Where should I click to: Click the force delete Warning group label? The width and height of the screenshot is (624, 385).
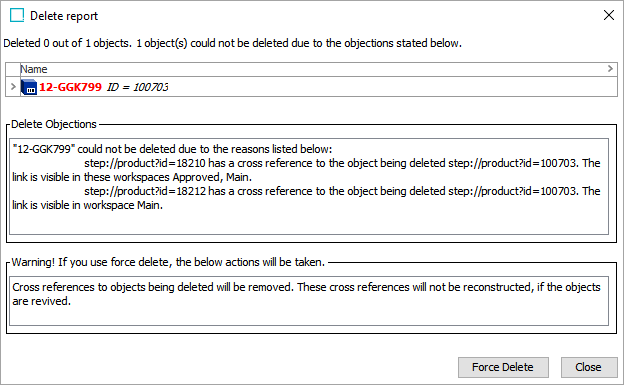click(x=168, y=262)
